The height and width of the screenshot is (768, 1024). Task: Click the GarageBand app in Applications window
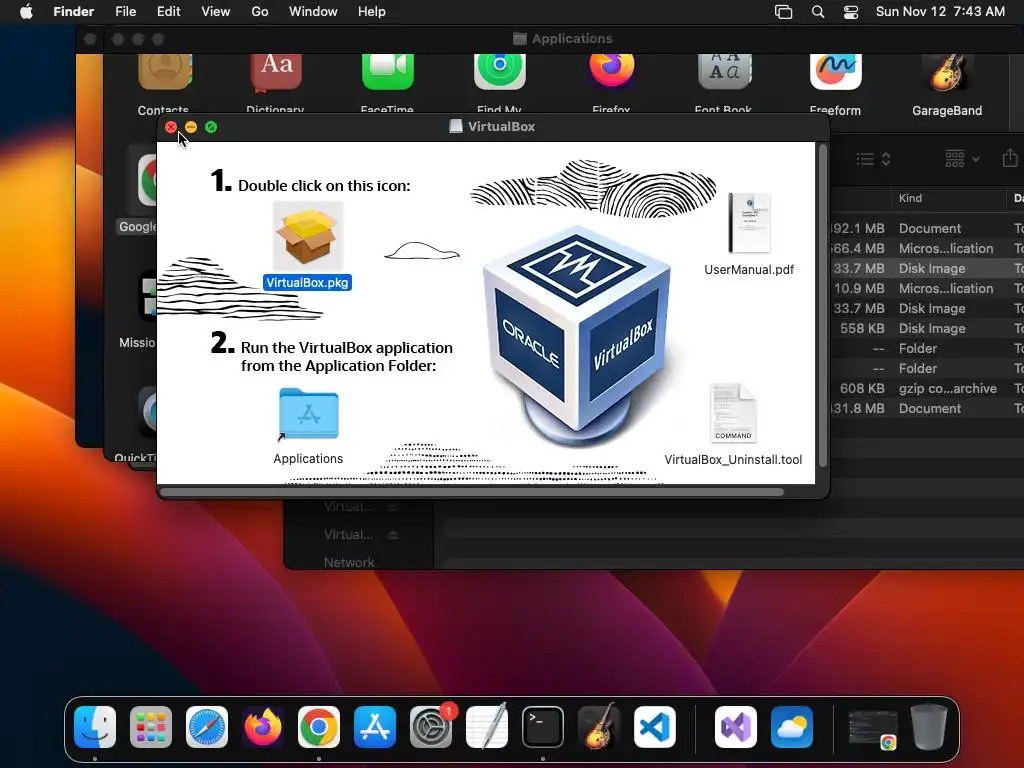[x=948, y=72]
